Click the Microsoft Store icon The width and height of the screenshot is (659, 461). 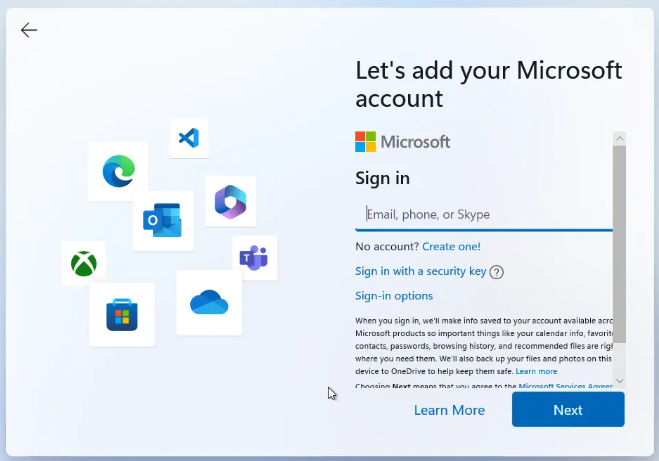point(122,315)
